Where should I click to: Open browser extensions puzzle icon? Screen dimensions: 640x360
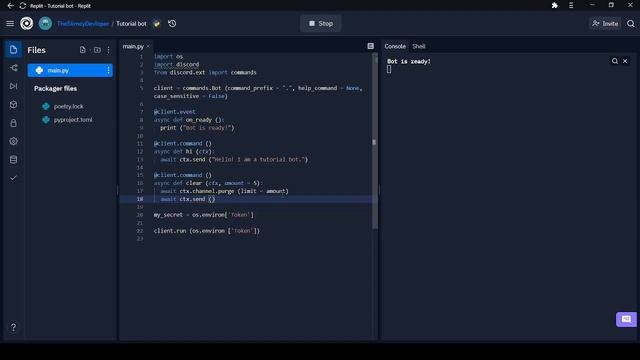tap(554, 5)
